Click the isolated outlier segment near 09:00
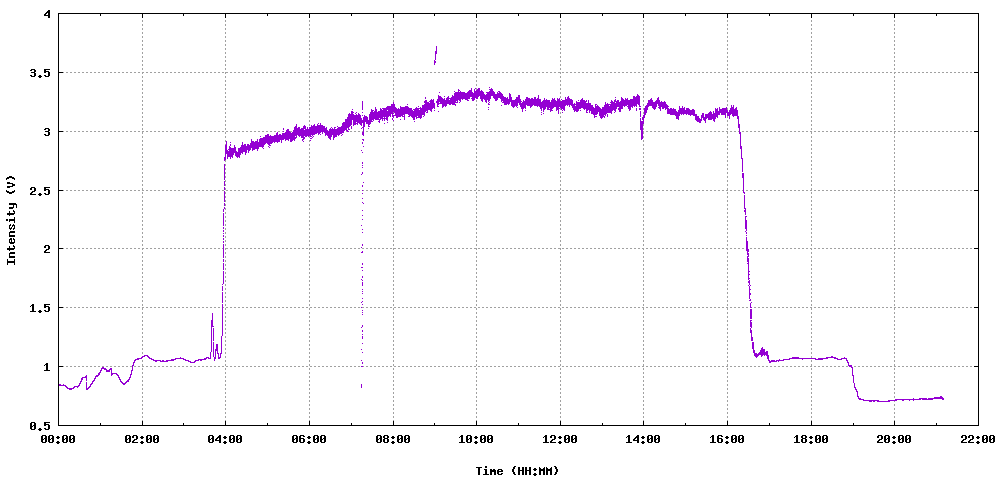 pyautogui.click(x=435, y=55)
